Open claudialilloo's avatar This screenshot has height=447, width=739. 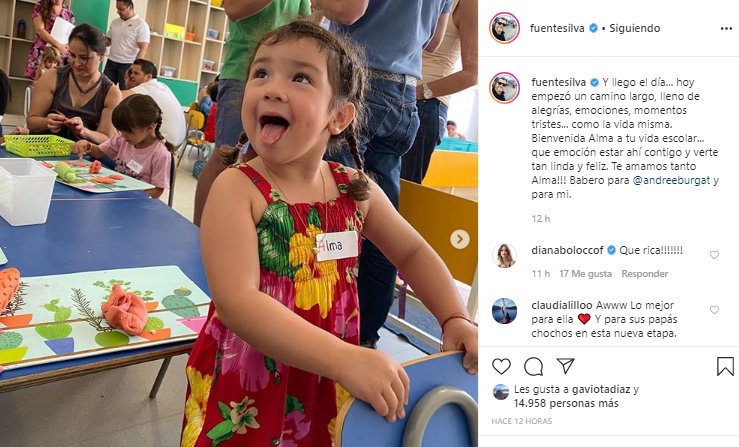pos(504,311)
